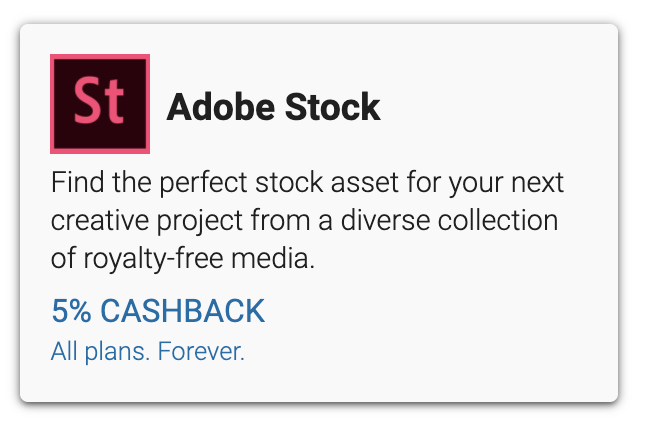Screen dimensions: 650x432
Task: Click the word Forever in blue subtext
Action: 201,351
